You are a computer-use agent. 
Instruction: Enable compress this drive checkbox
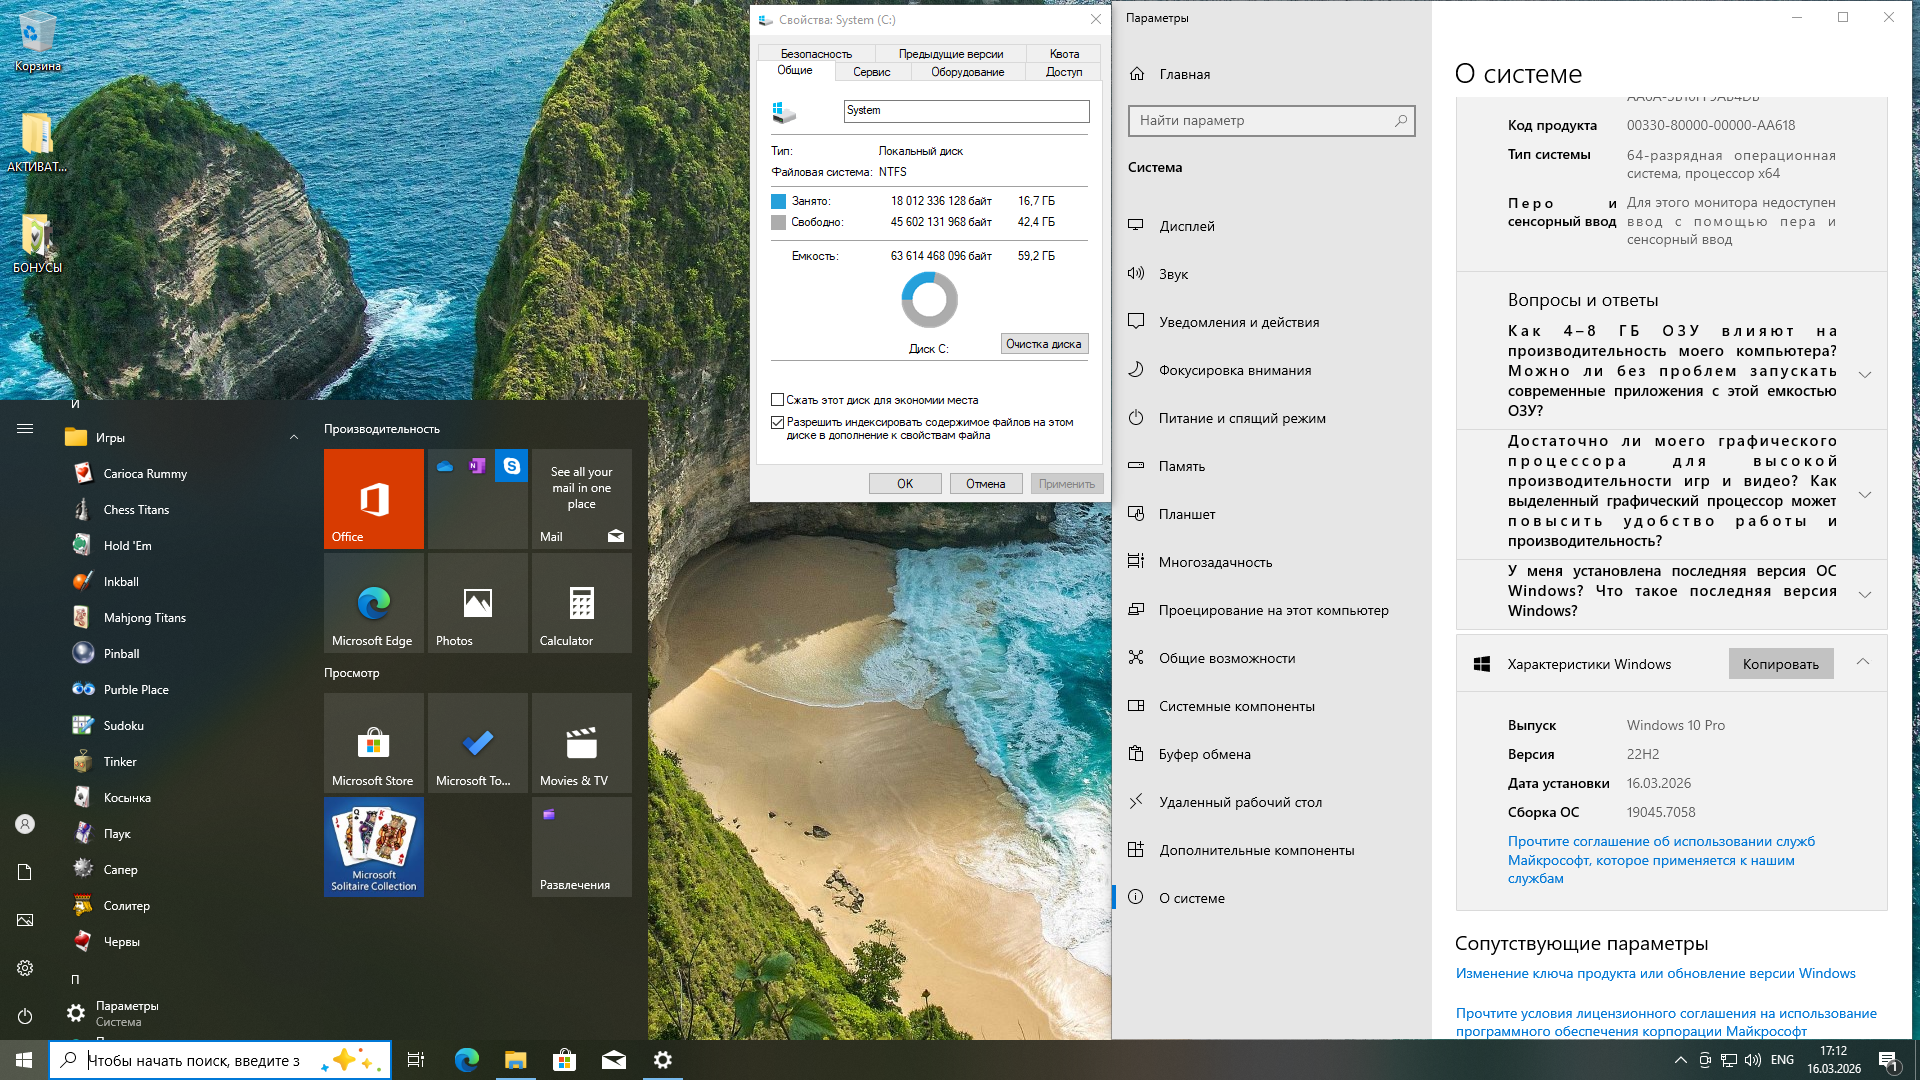click(x=778, y=400)
